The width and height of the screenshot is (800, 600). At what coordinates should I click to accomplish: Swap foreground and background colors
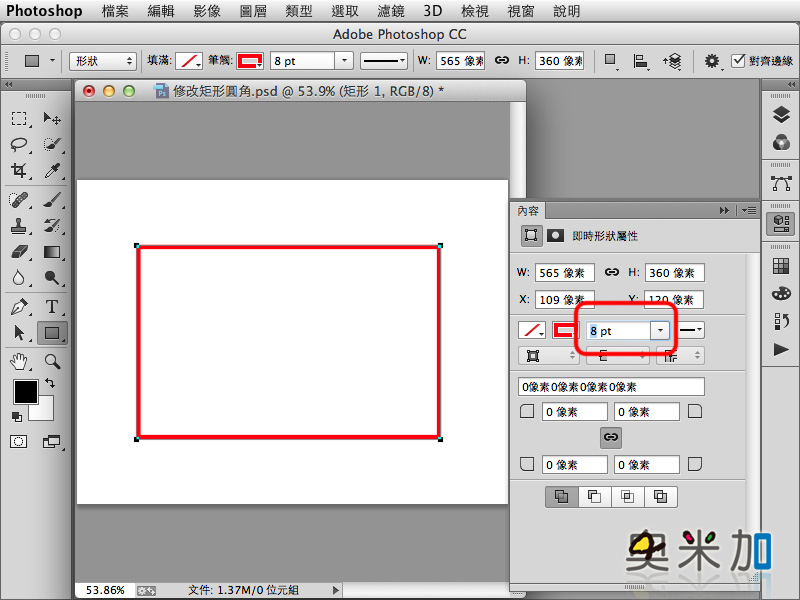[x=49, y=383]
